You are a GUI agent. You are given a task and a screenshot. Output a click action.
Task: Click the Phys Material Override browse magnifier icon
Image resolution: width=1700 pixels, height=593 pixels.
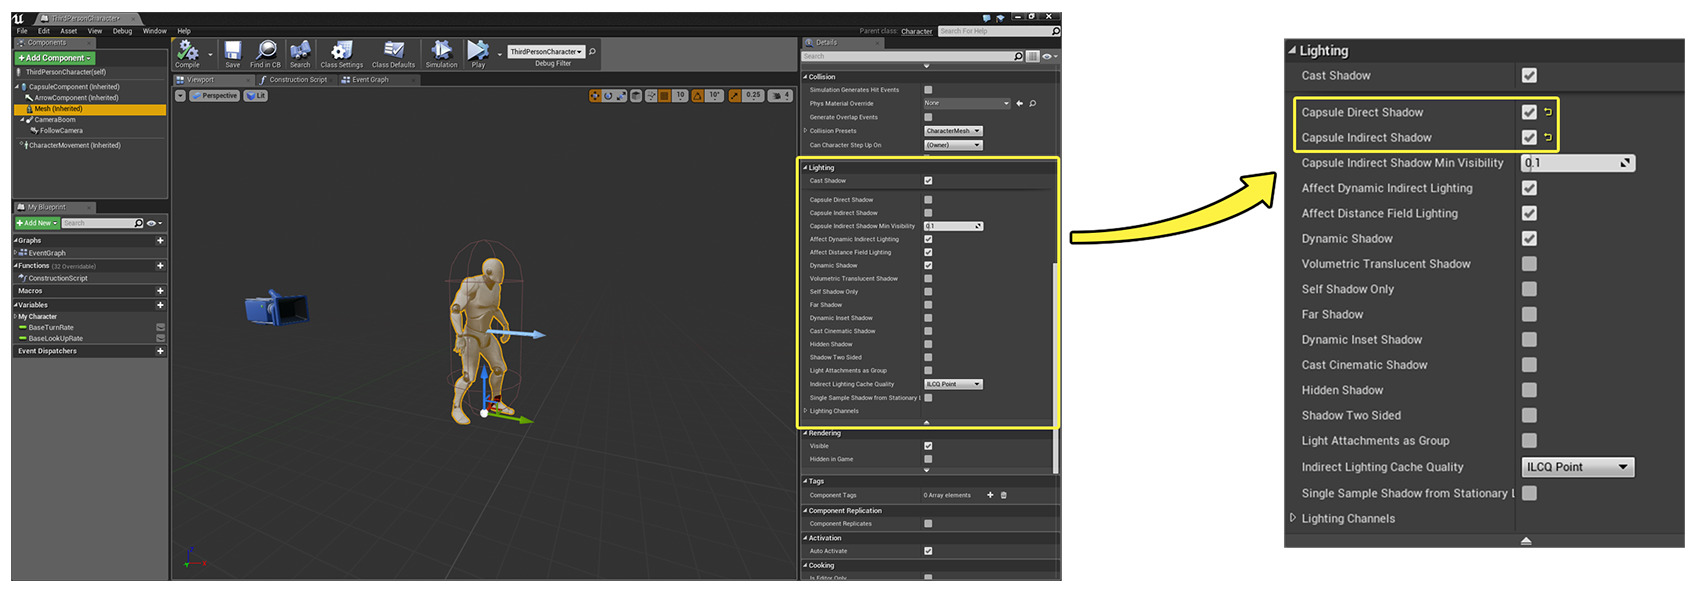click(x=1033, y=103)
